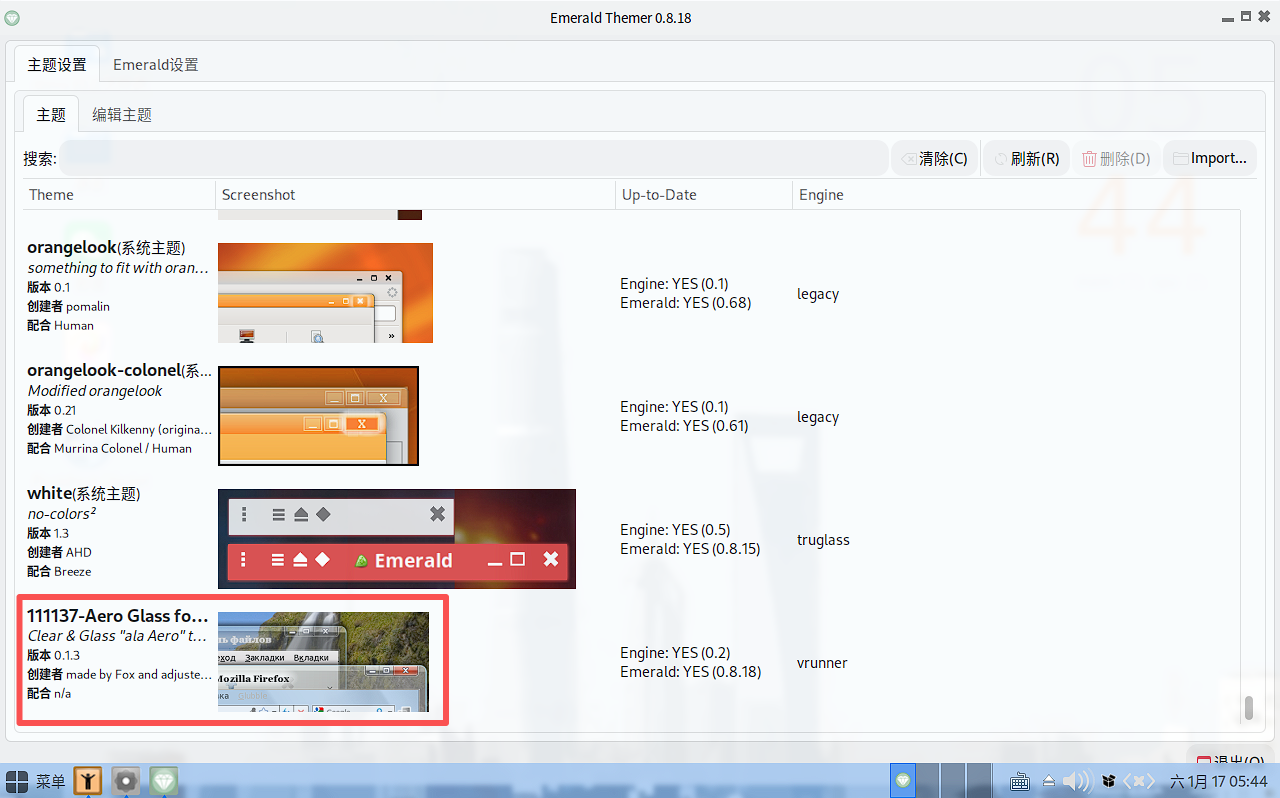The height and width of the screenshot is (798, 1280).
Task: Switch to the 主题设置 tab
Action: coord(57,64)
